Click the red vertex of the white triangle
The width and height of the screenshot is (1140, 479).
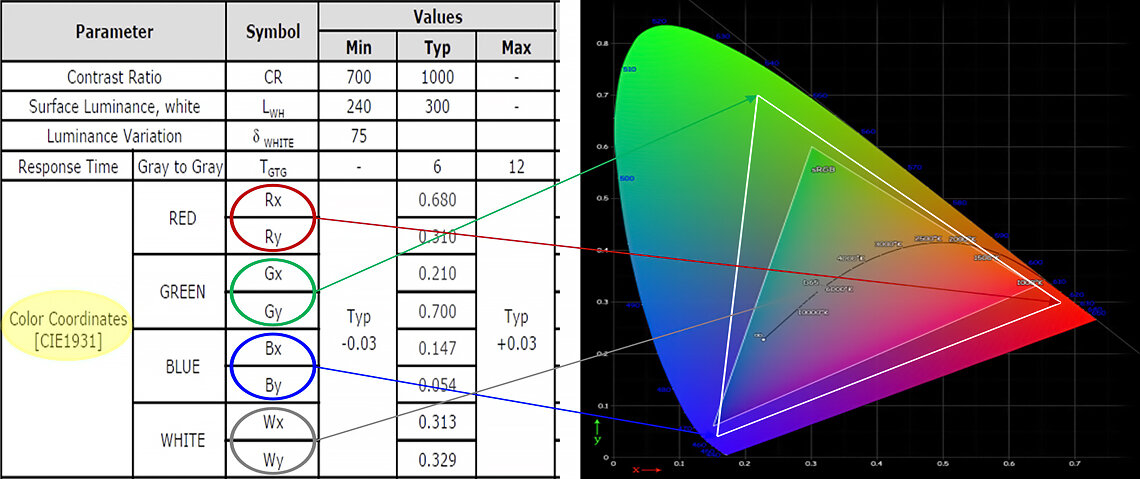tap(1061, 301)
